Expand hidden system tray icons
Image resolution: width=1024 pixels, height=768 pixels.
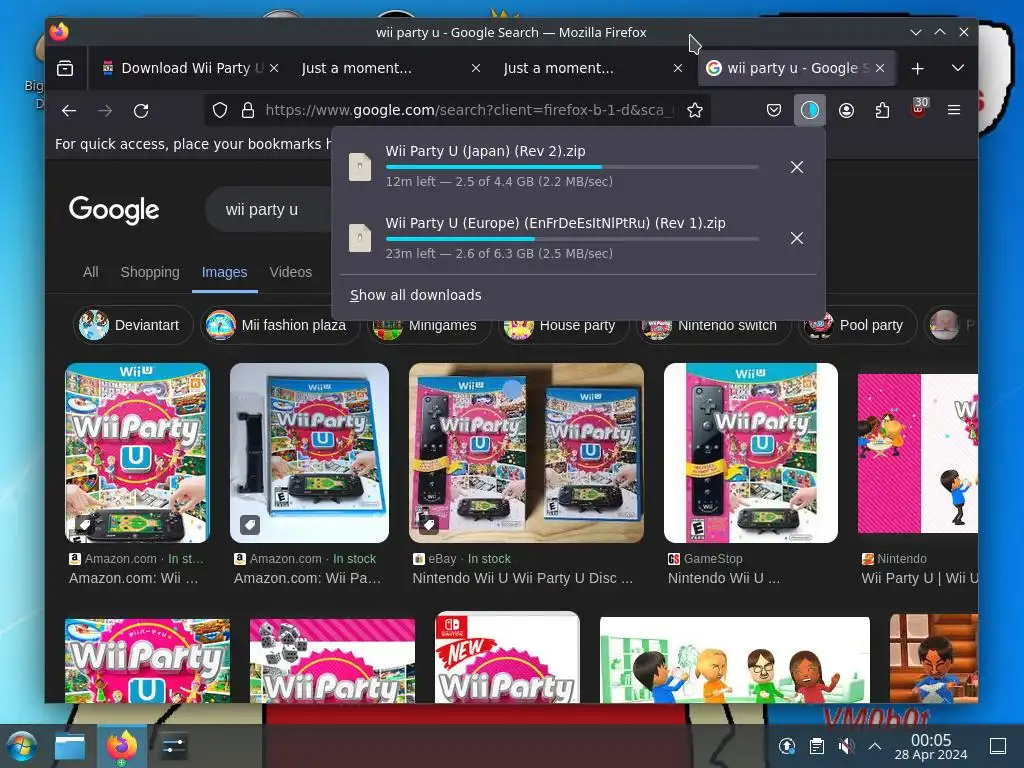coord(875,746)
